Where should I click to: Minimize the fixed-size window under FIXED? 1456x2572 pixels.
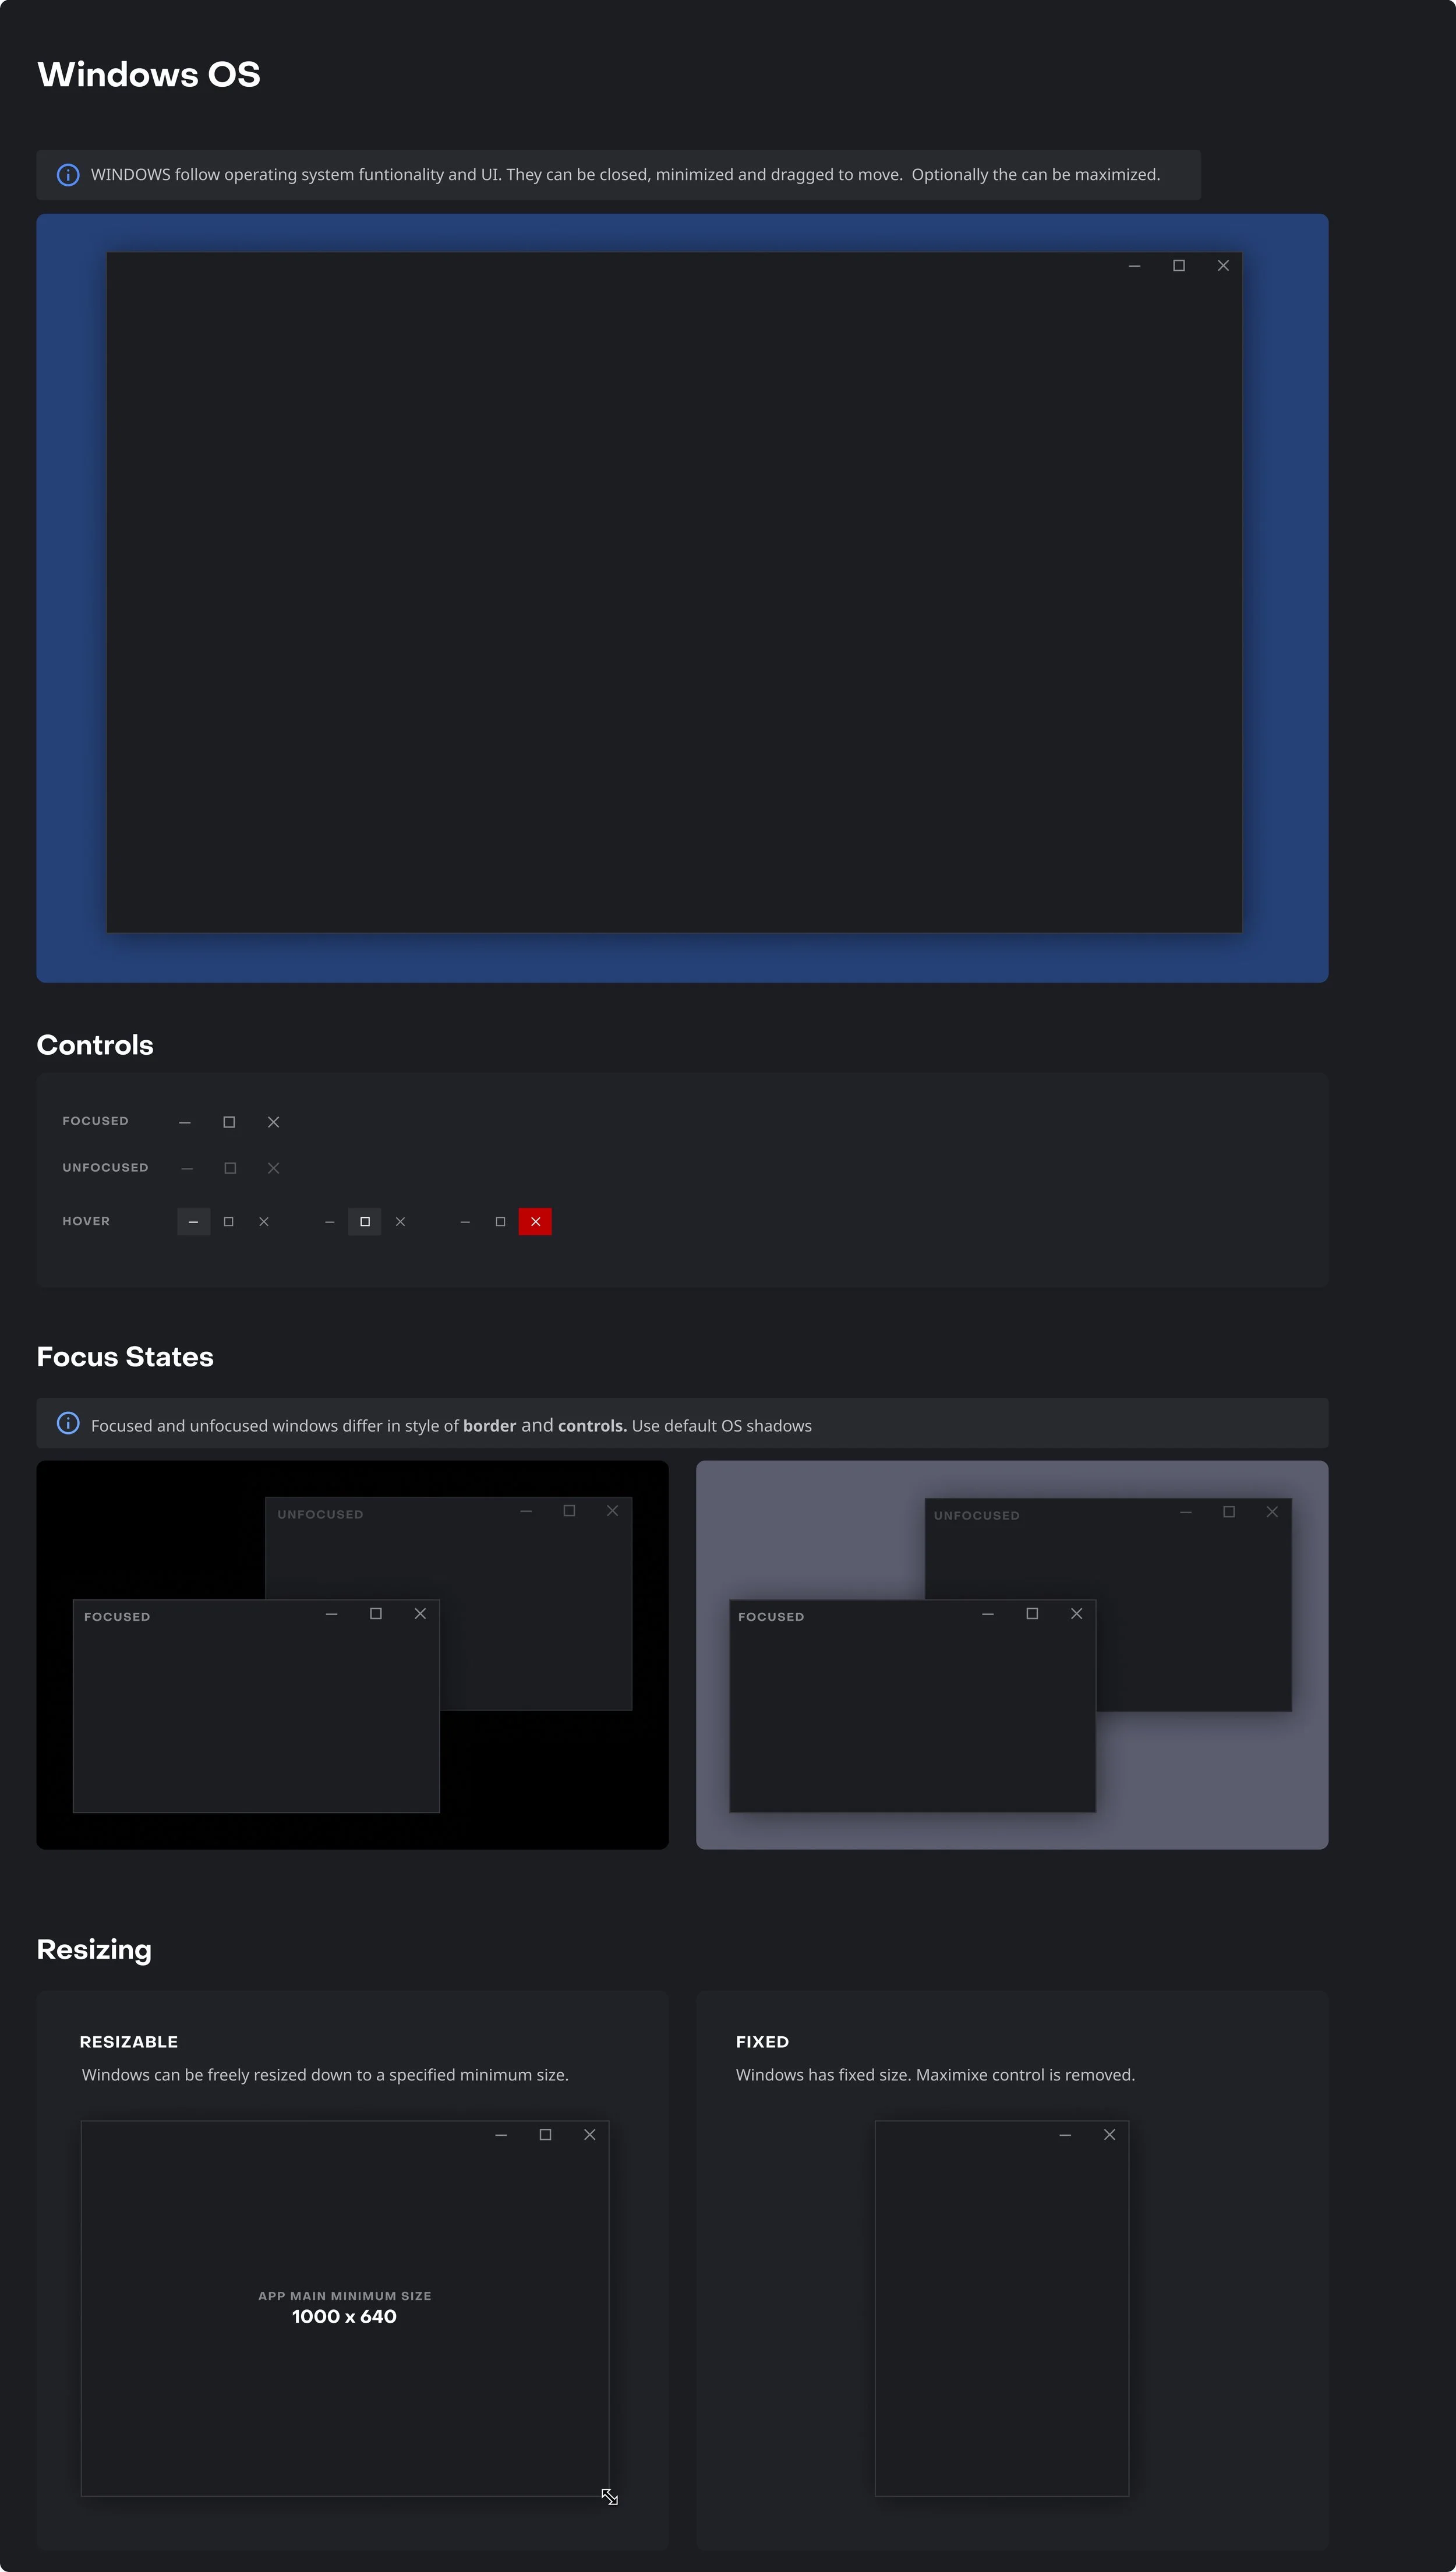coord(1065,2134)
